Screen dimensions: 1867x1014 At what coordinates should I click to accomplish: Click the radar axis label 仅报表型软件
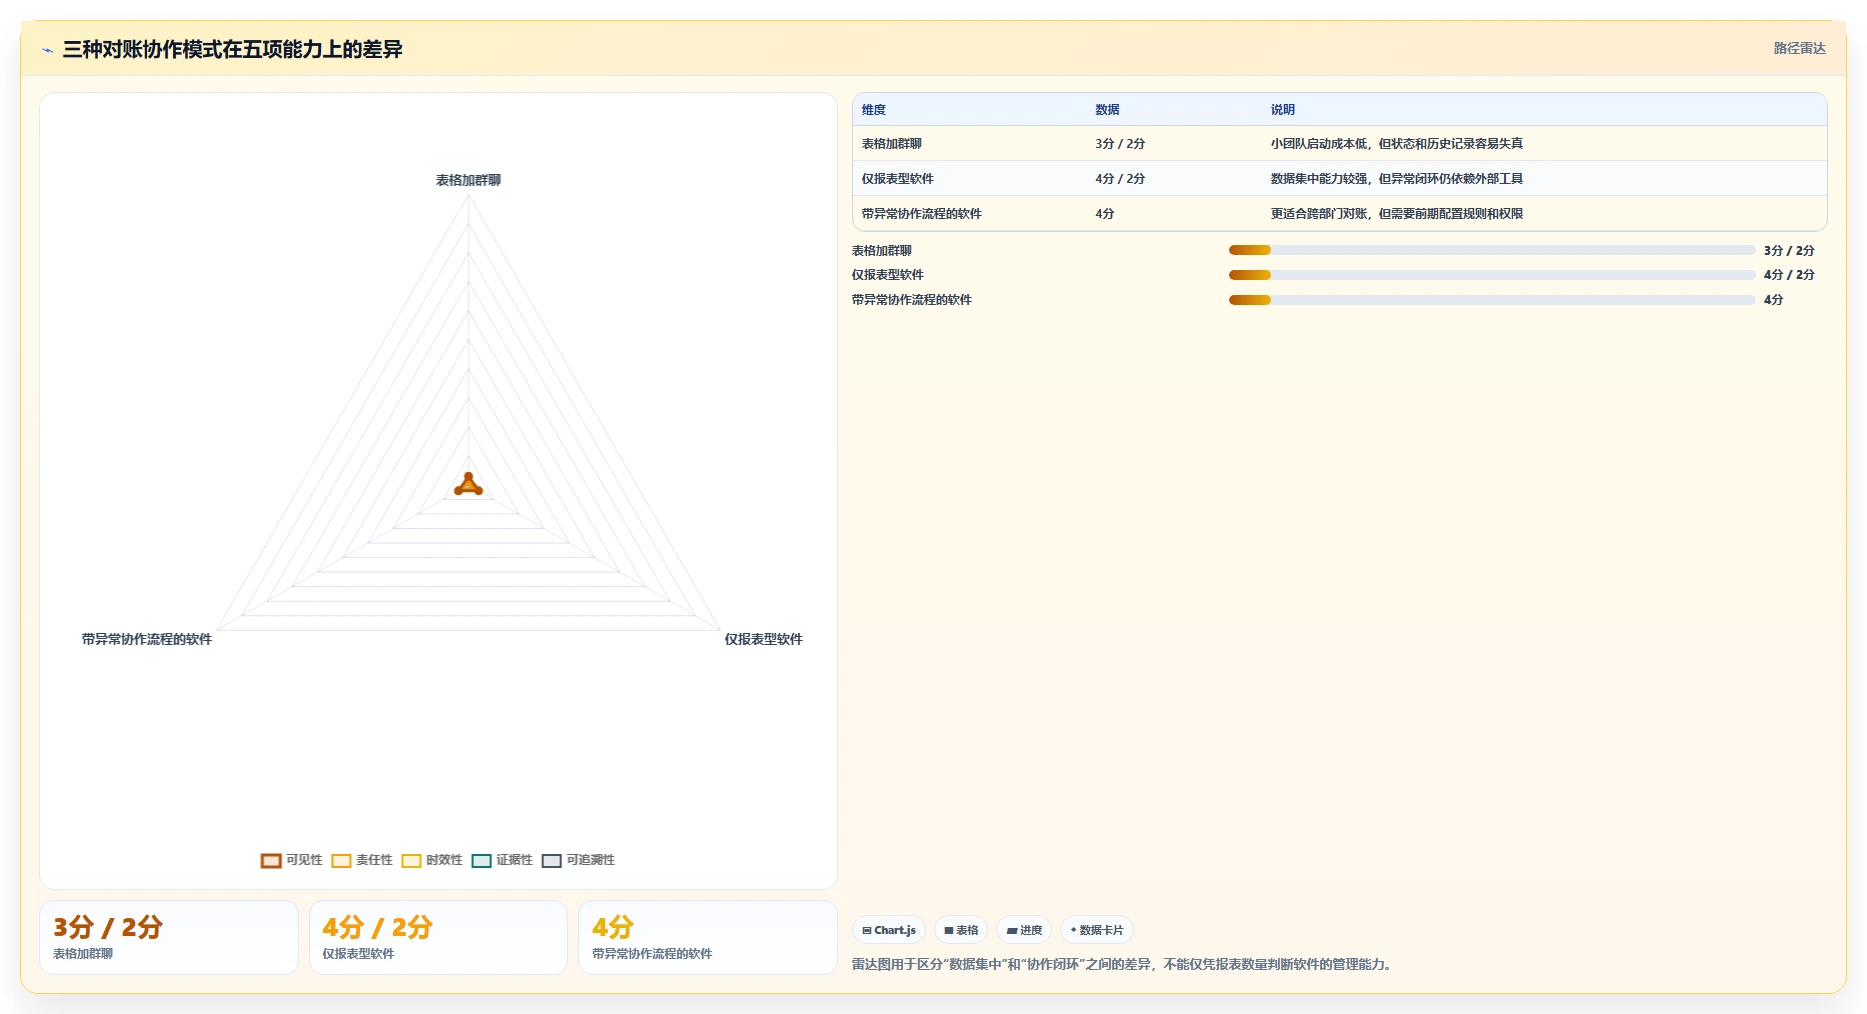tap(763, 639)
